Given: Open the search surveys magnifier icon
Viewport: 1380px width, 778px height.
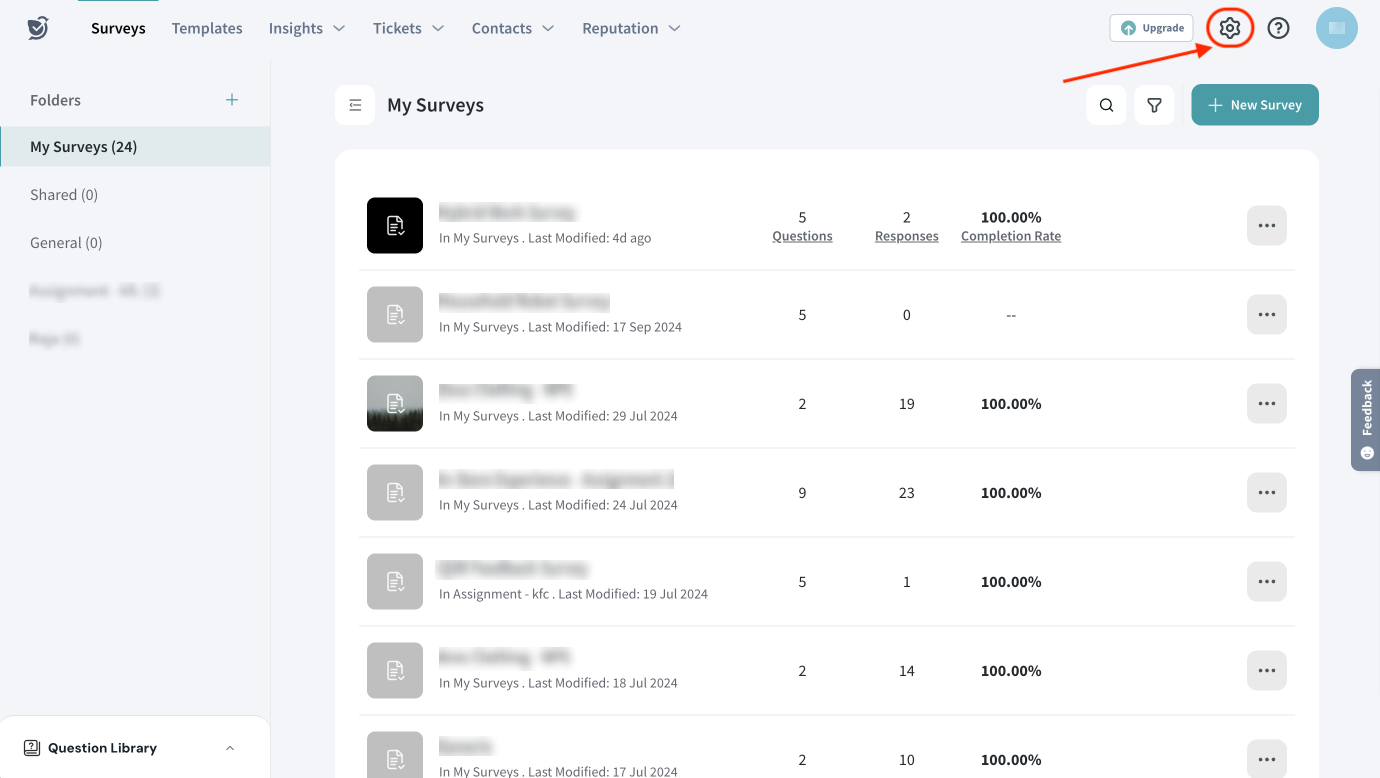Looking at the screenshot, I should tap(1106, 105).
